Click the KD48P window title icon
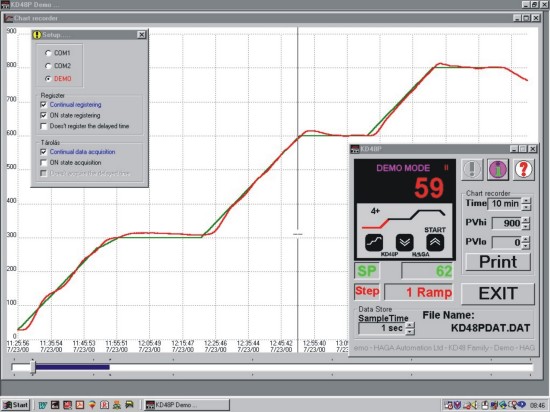 coord(355,149)
